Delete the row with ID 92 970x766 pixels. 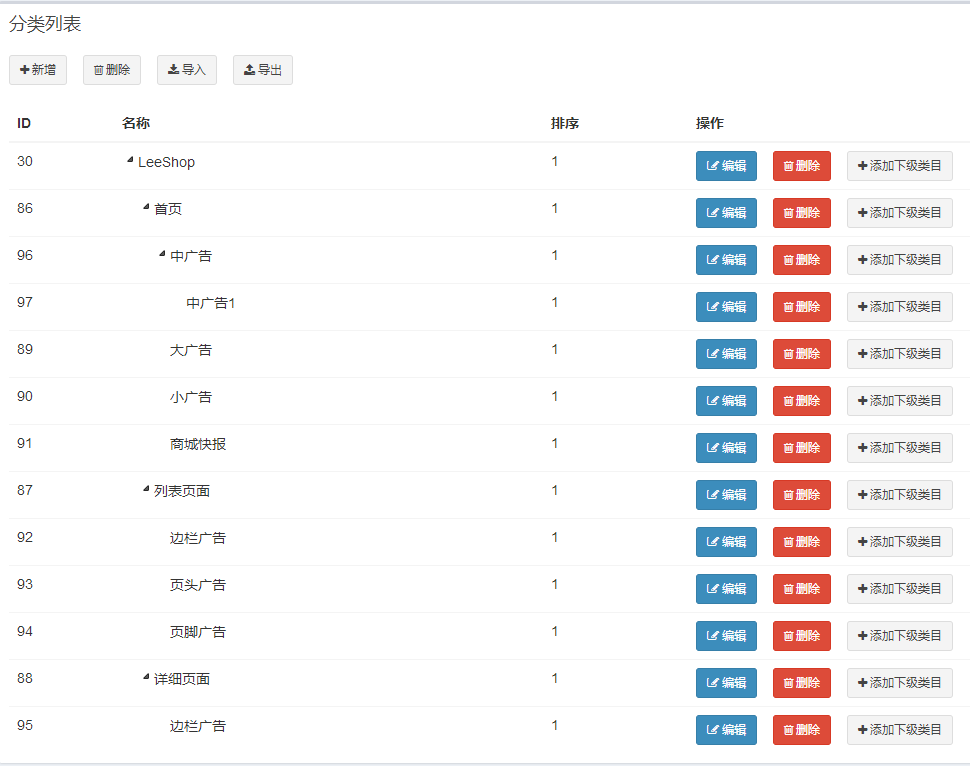pyautogui.click(x=802, y=542)
